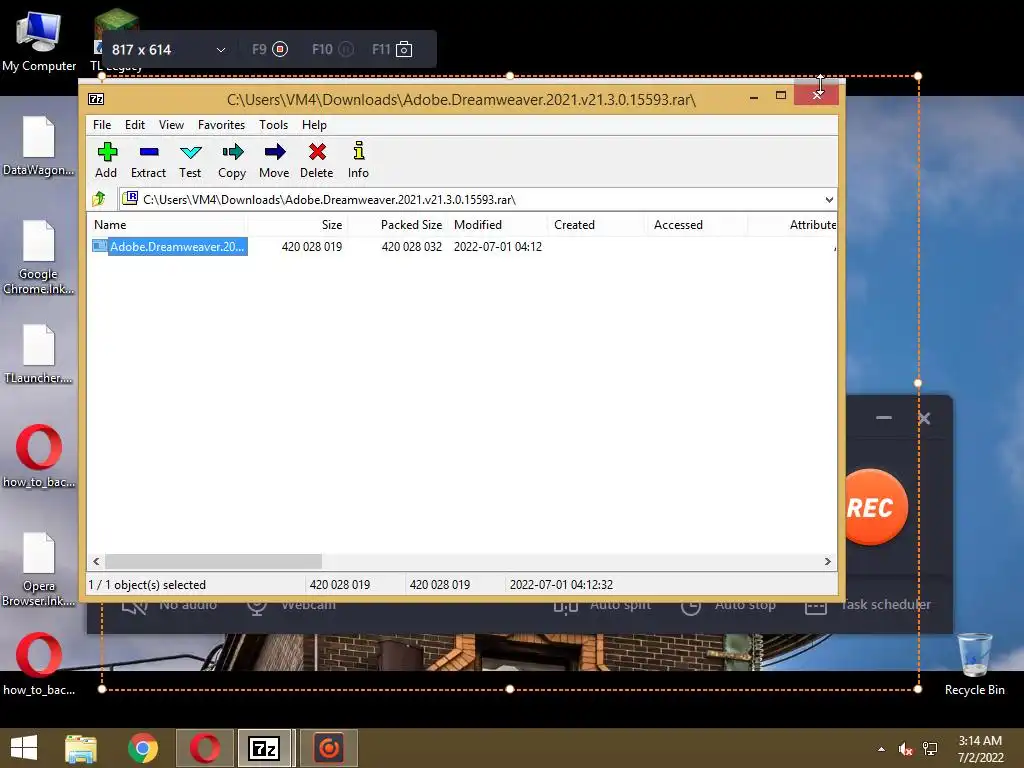The height and width of the screenshot is (768, 1024).
Task: Open the View menu
Action: pos(171,125)
